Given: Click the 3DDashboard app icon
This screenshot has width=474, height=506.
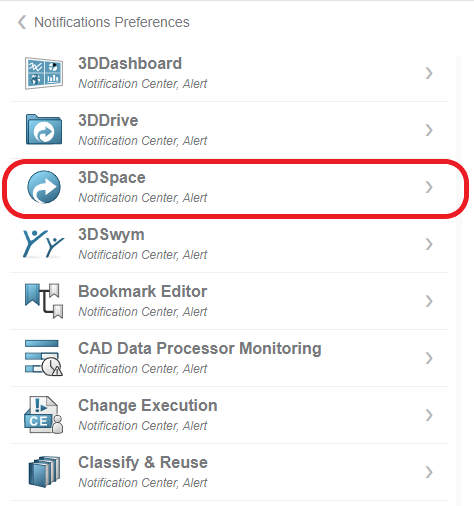Looking at the screenshot, I should (44, 73).
